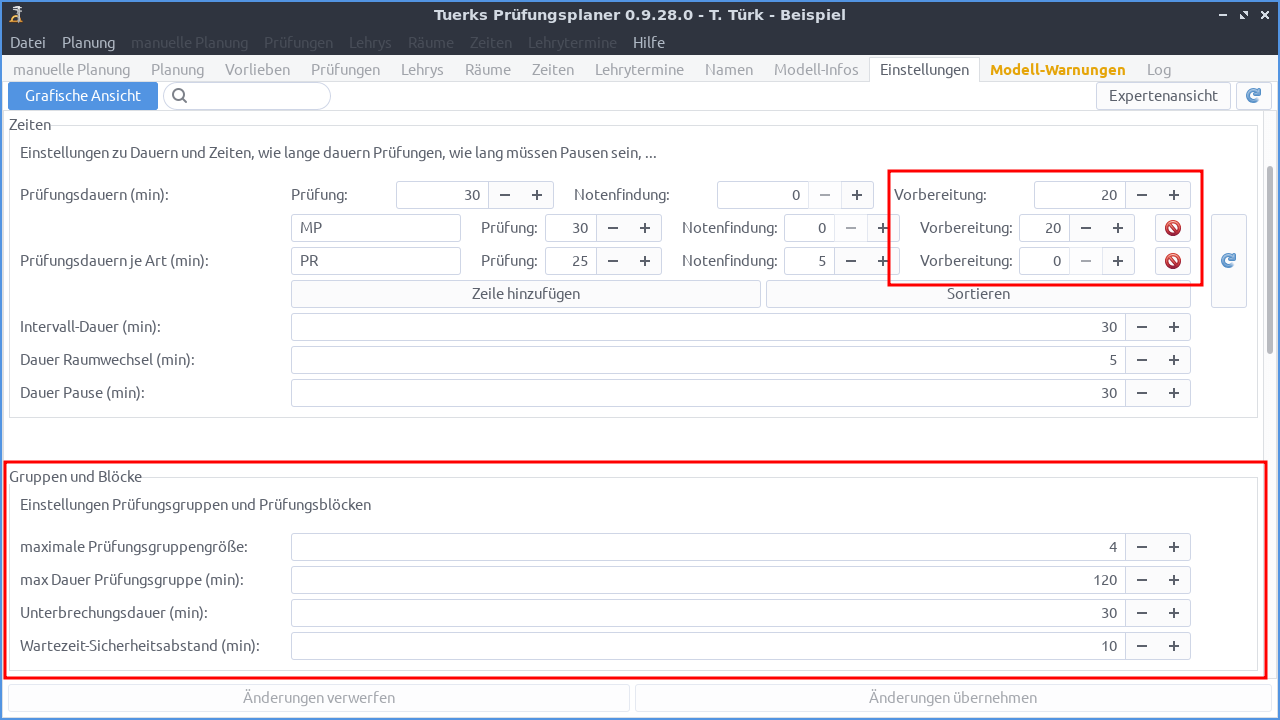Click the vertical scrollbar on the right
This screenshot has width=1280, height=720.
click(x=1271, y=260)
